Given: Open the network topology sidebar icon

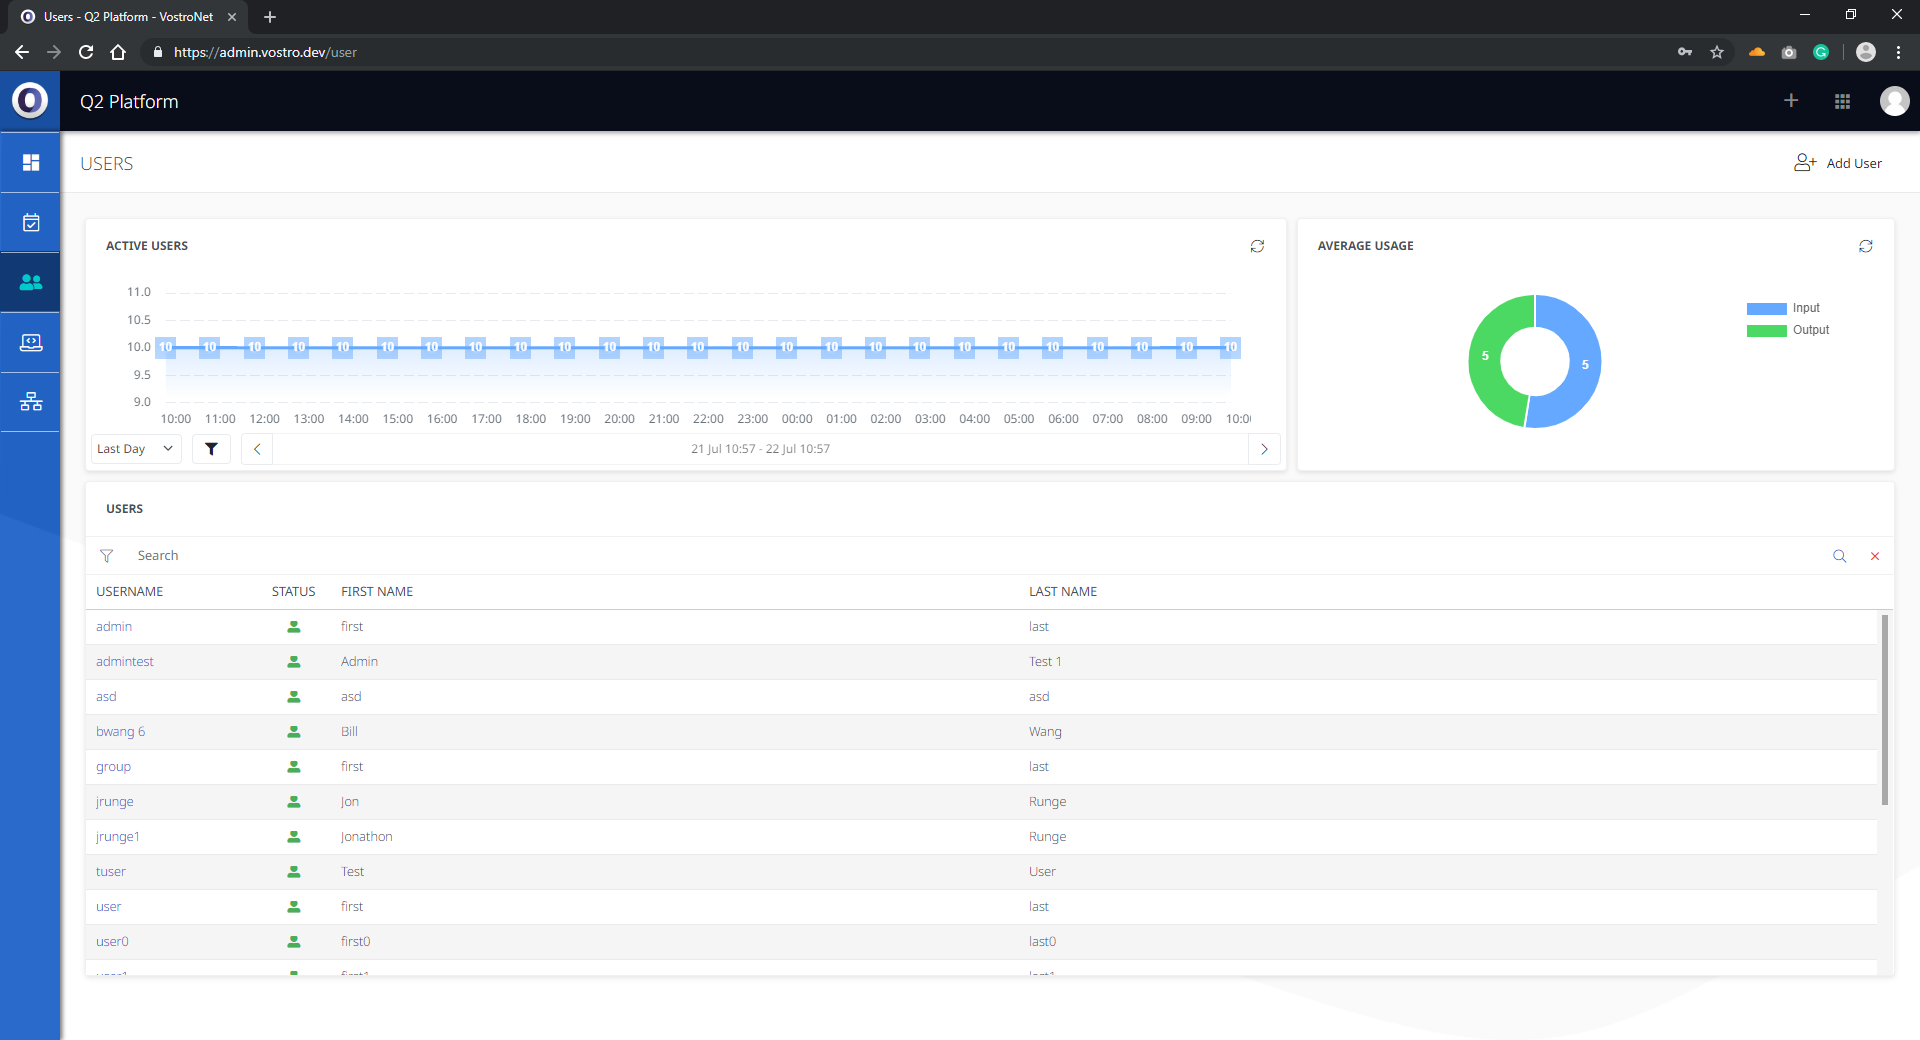Looking at the screenshot, I should click(31, 402).
